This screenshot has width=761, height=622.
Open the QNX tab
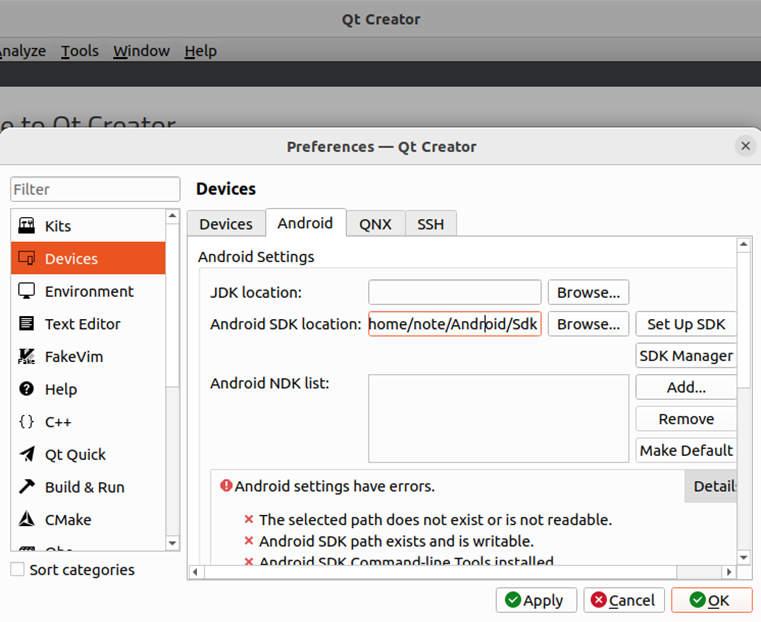tap(375, 224)
